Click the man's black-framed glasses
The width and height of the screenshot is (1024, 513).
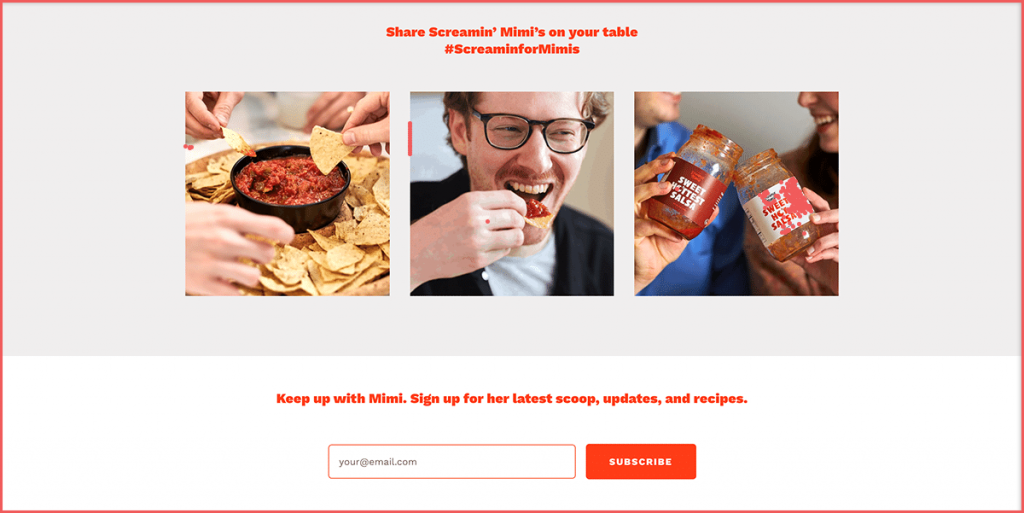[532, 131]
